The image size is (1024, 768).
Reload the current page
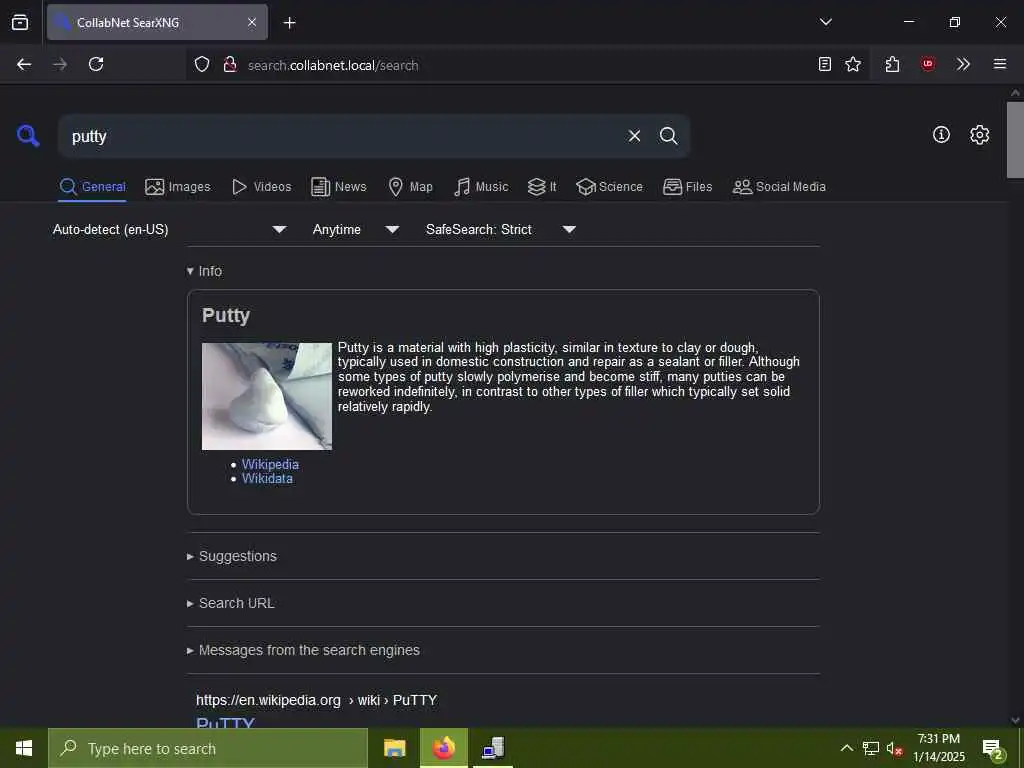tap(96, 64)
